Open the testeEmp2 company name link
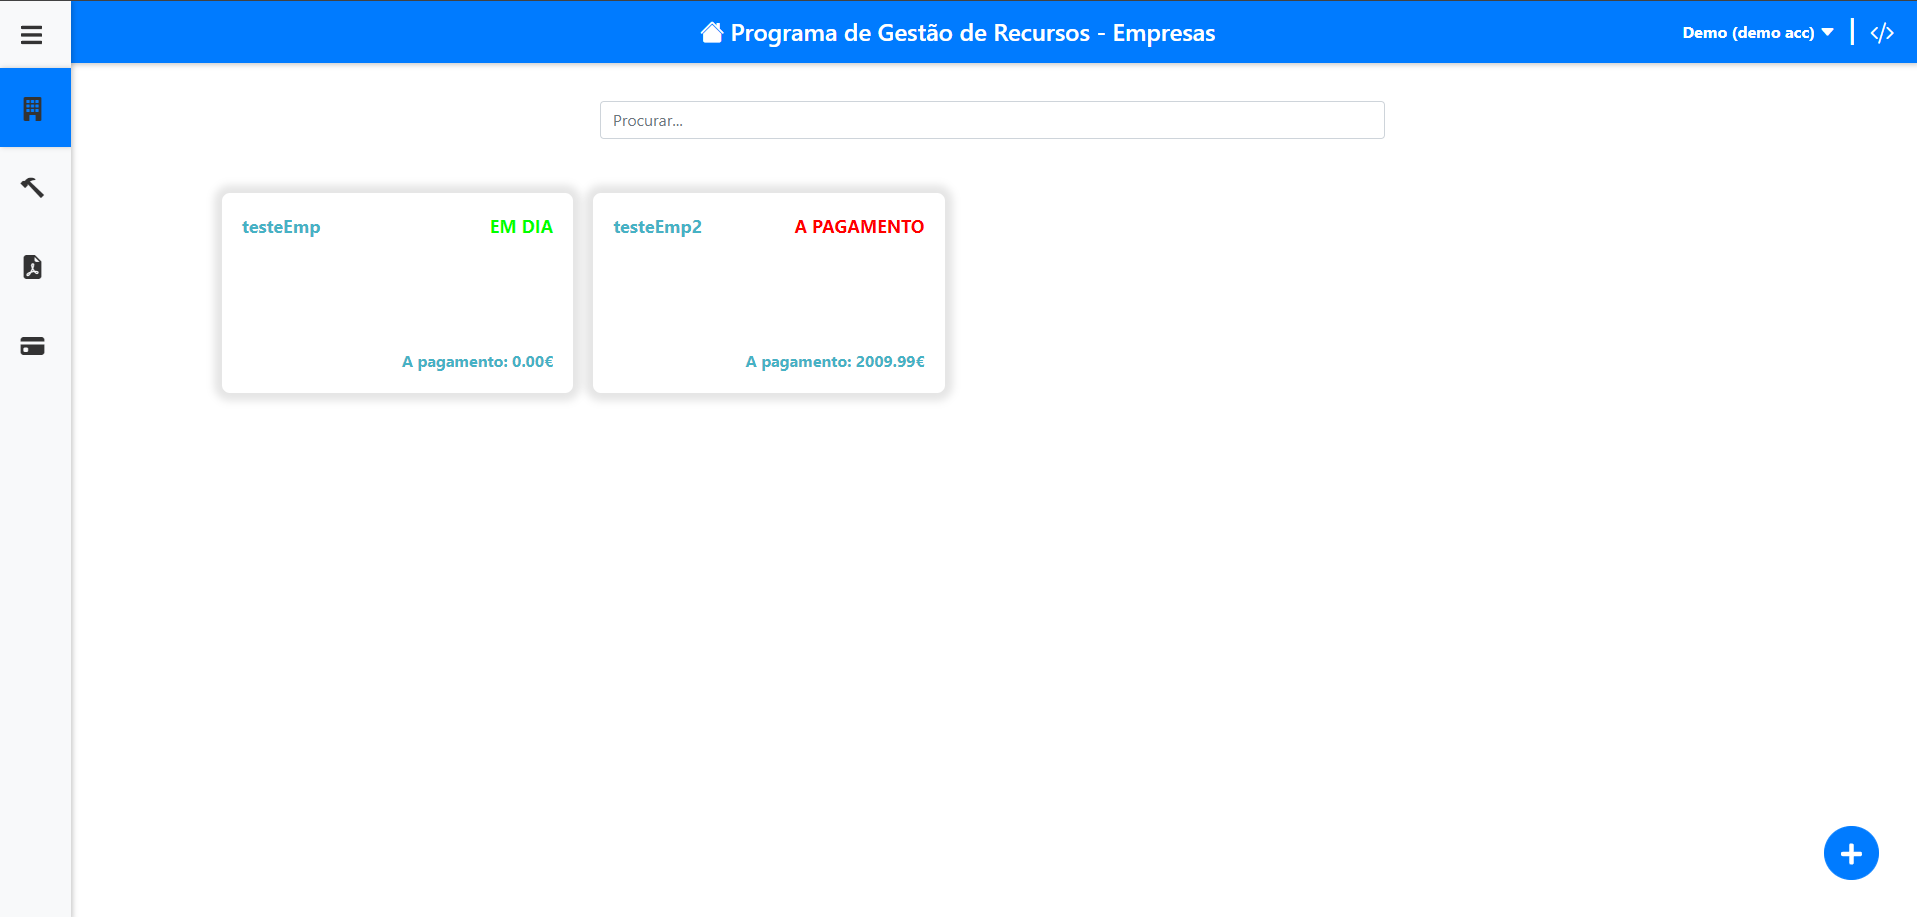Screen dimensions: 1917x917 (x=657, y=227)
